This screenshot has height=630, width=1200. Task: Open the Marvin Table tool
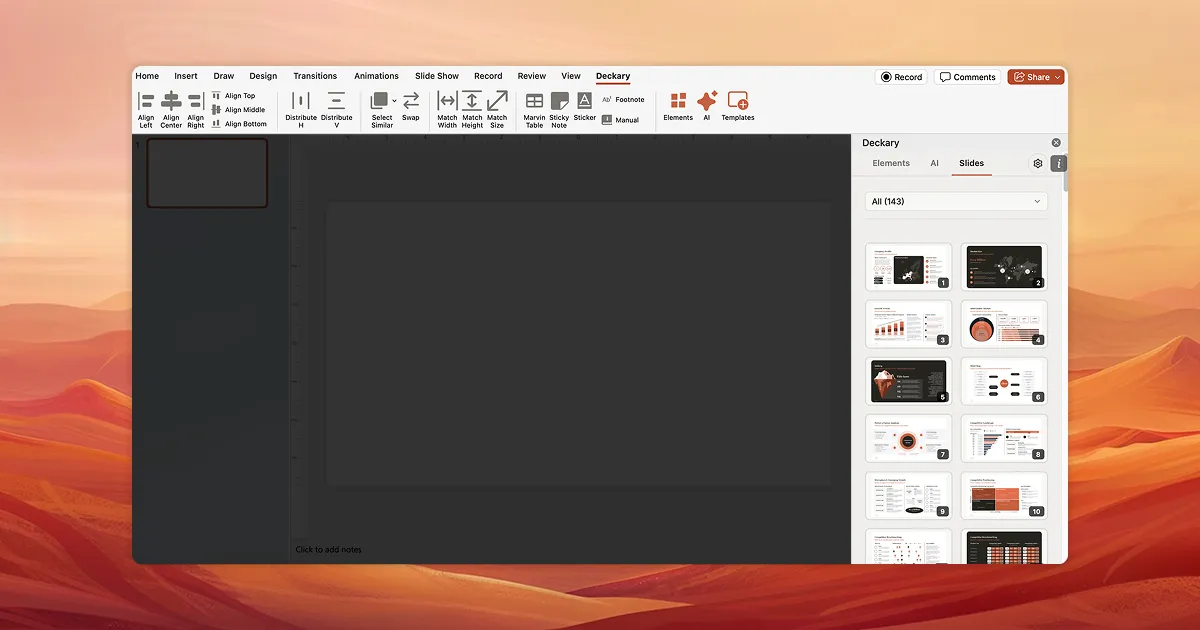point(534,102)
